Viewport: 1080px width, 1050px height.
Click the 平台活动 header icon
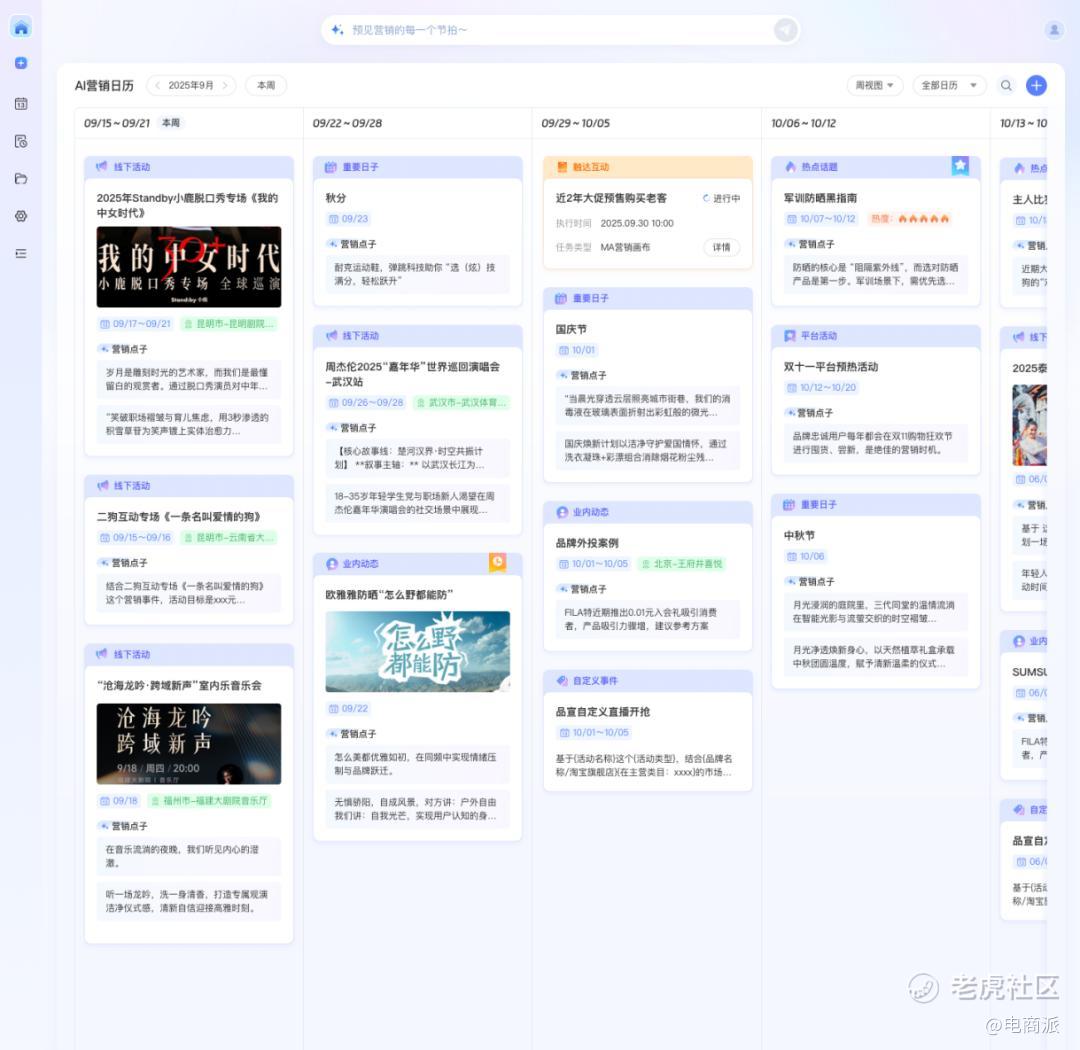[790, 336]
